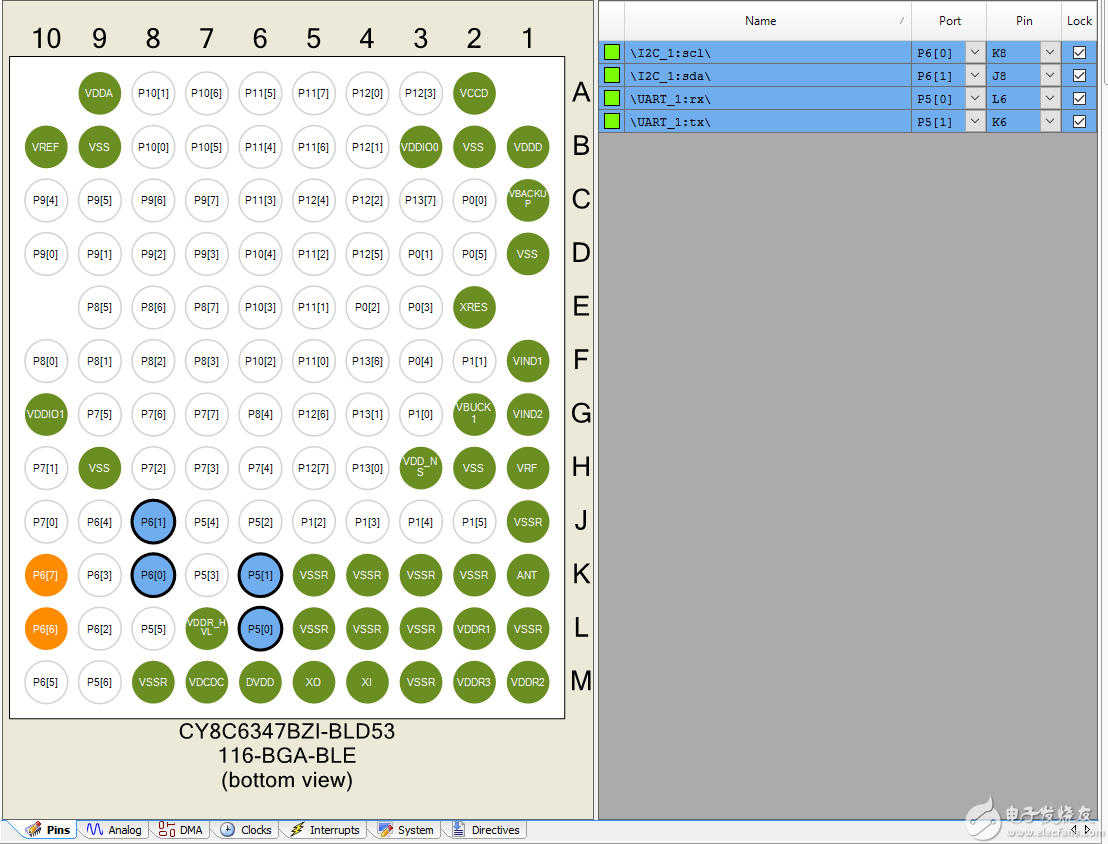
Task: Click the VDCDC pin
Action: pyautogui.click(x=206, y=682)
